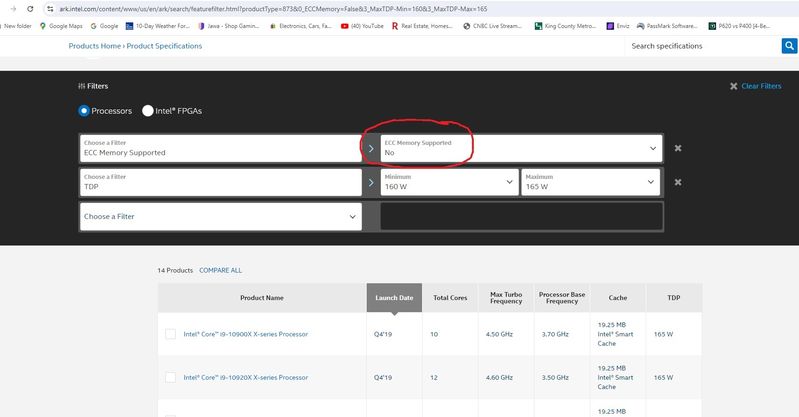Click the address bar URL

point(273,9)
